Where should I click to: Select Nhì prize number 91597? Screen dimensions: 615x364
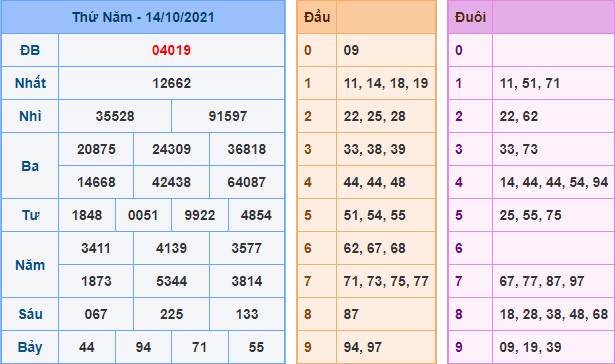click(228, 116)
